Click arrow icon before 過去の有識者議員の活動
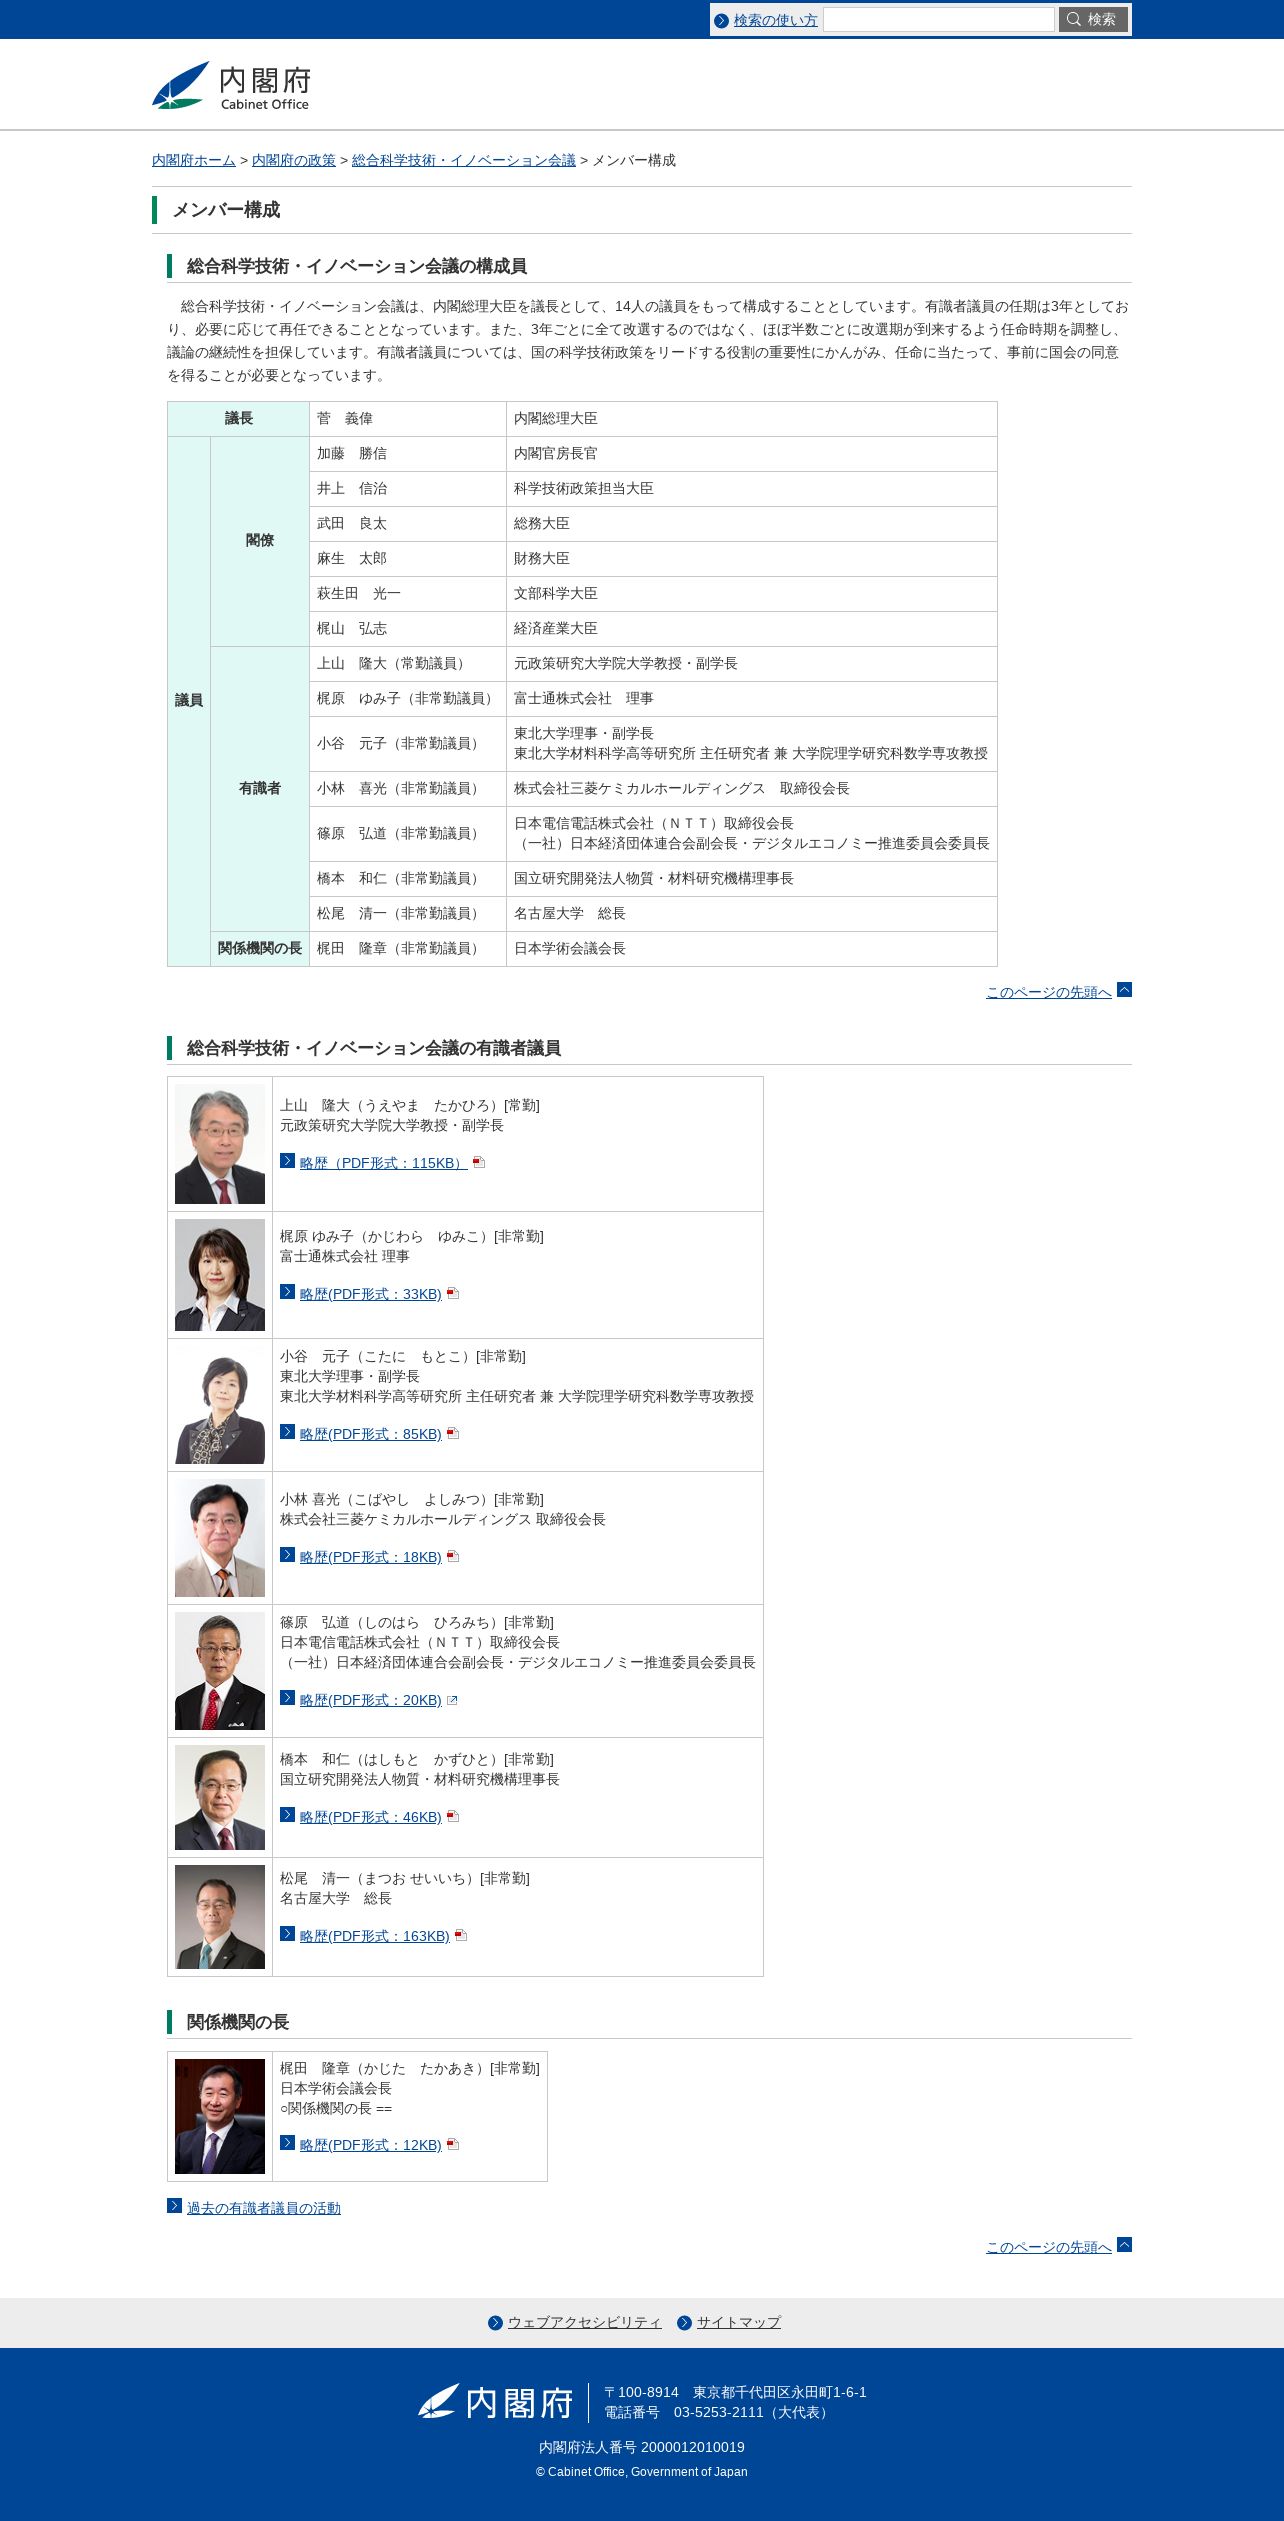The image size is (1284, 2521). (x=174, y=2206)
